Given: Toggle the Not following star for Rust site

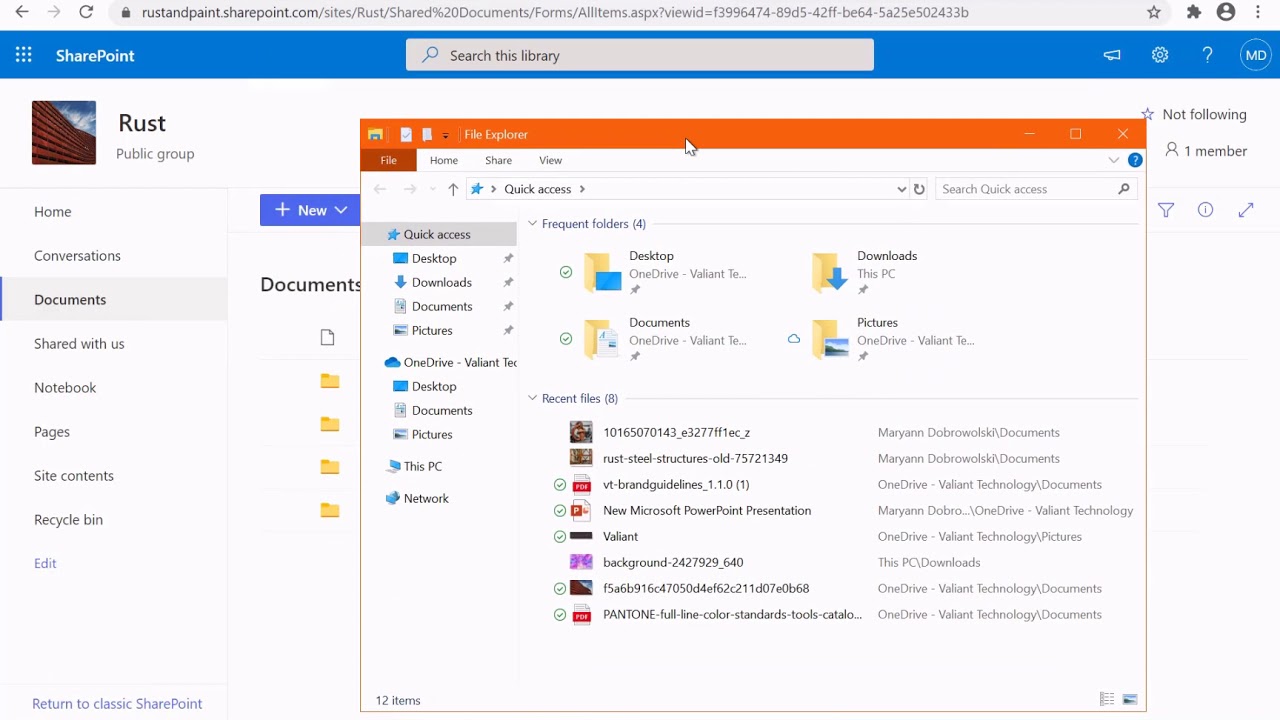Looking at the screenshot, I should (x=1147, y=114).
